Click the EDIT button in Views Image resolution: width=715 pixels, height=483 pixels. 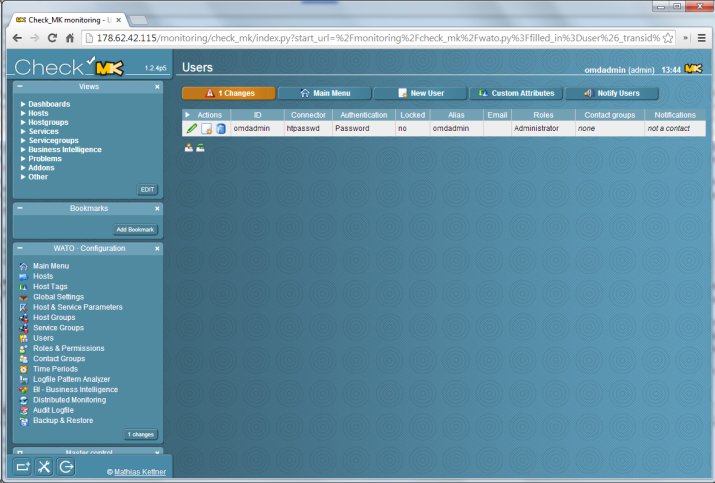coord(147,190)
